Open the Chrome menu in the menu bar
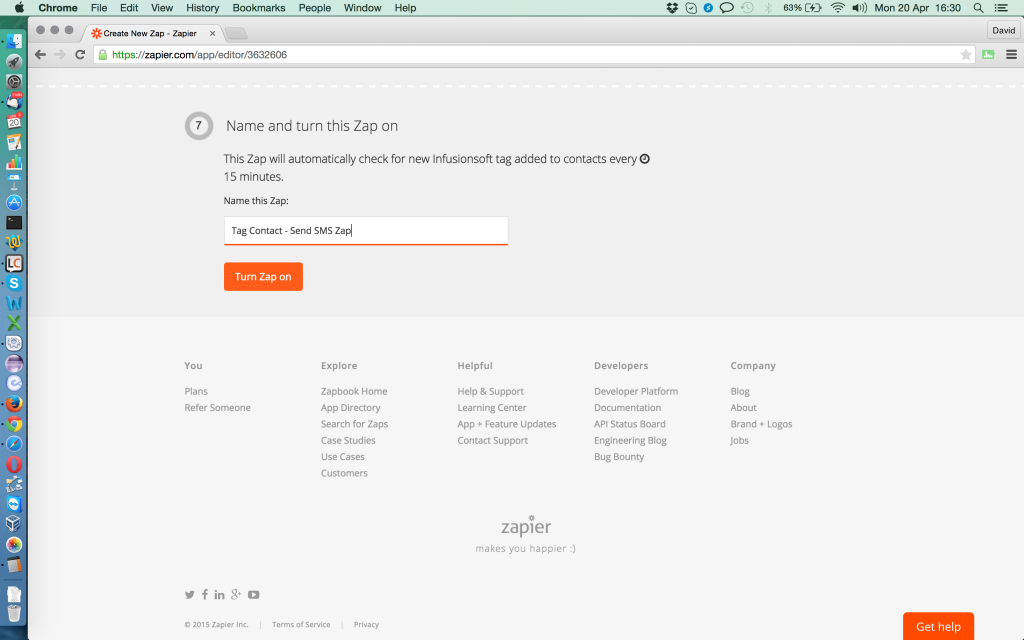 coord(58,8)
